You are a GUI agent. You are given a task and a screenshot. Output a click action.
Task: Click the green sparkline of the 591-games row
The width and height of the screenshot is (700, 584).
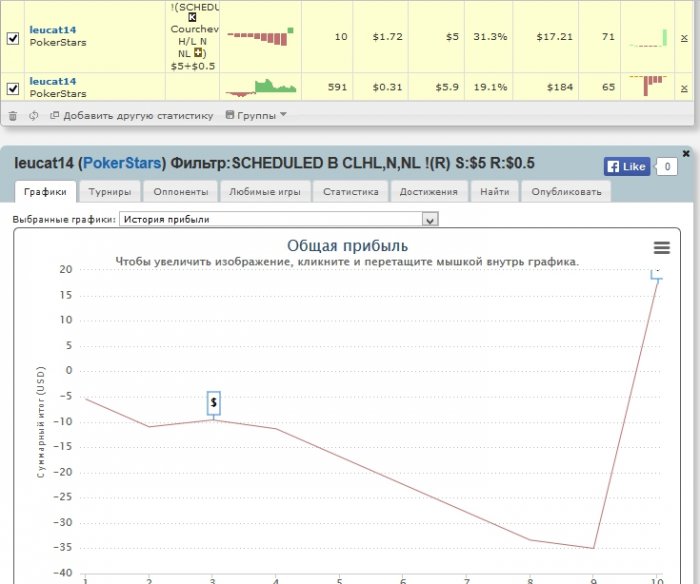click(x=261, y=88)
